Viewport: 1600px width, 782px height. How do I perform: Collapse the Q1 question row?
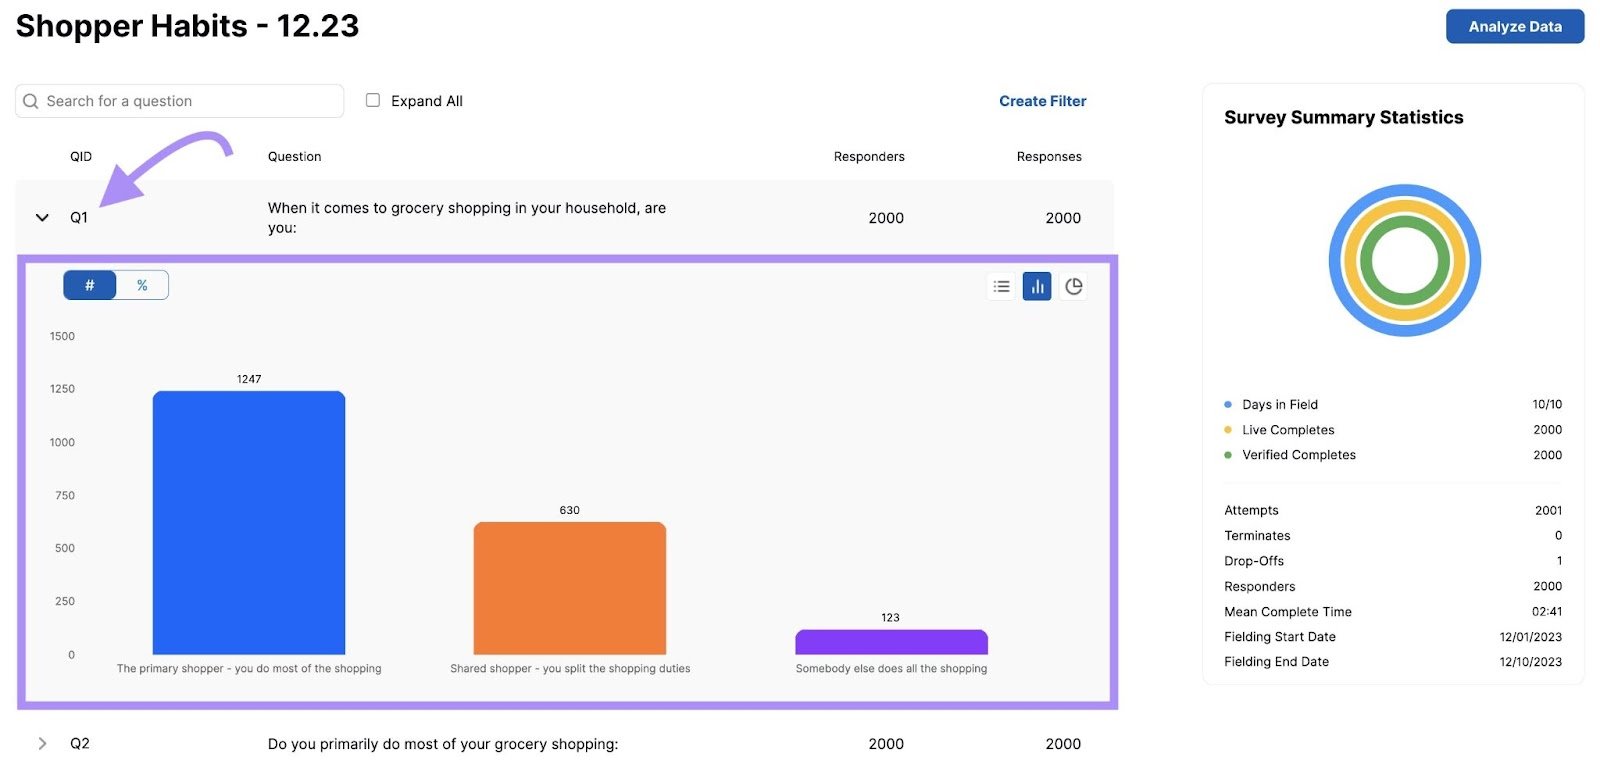tap(42, 218)
